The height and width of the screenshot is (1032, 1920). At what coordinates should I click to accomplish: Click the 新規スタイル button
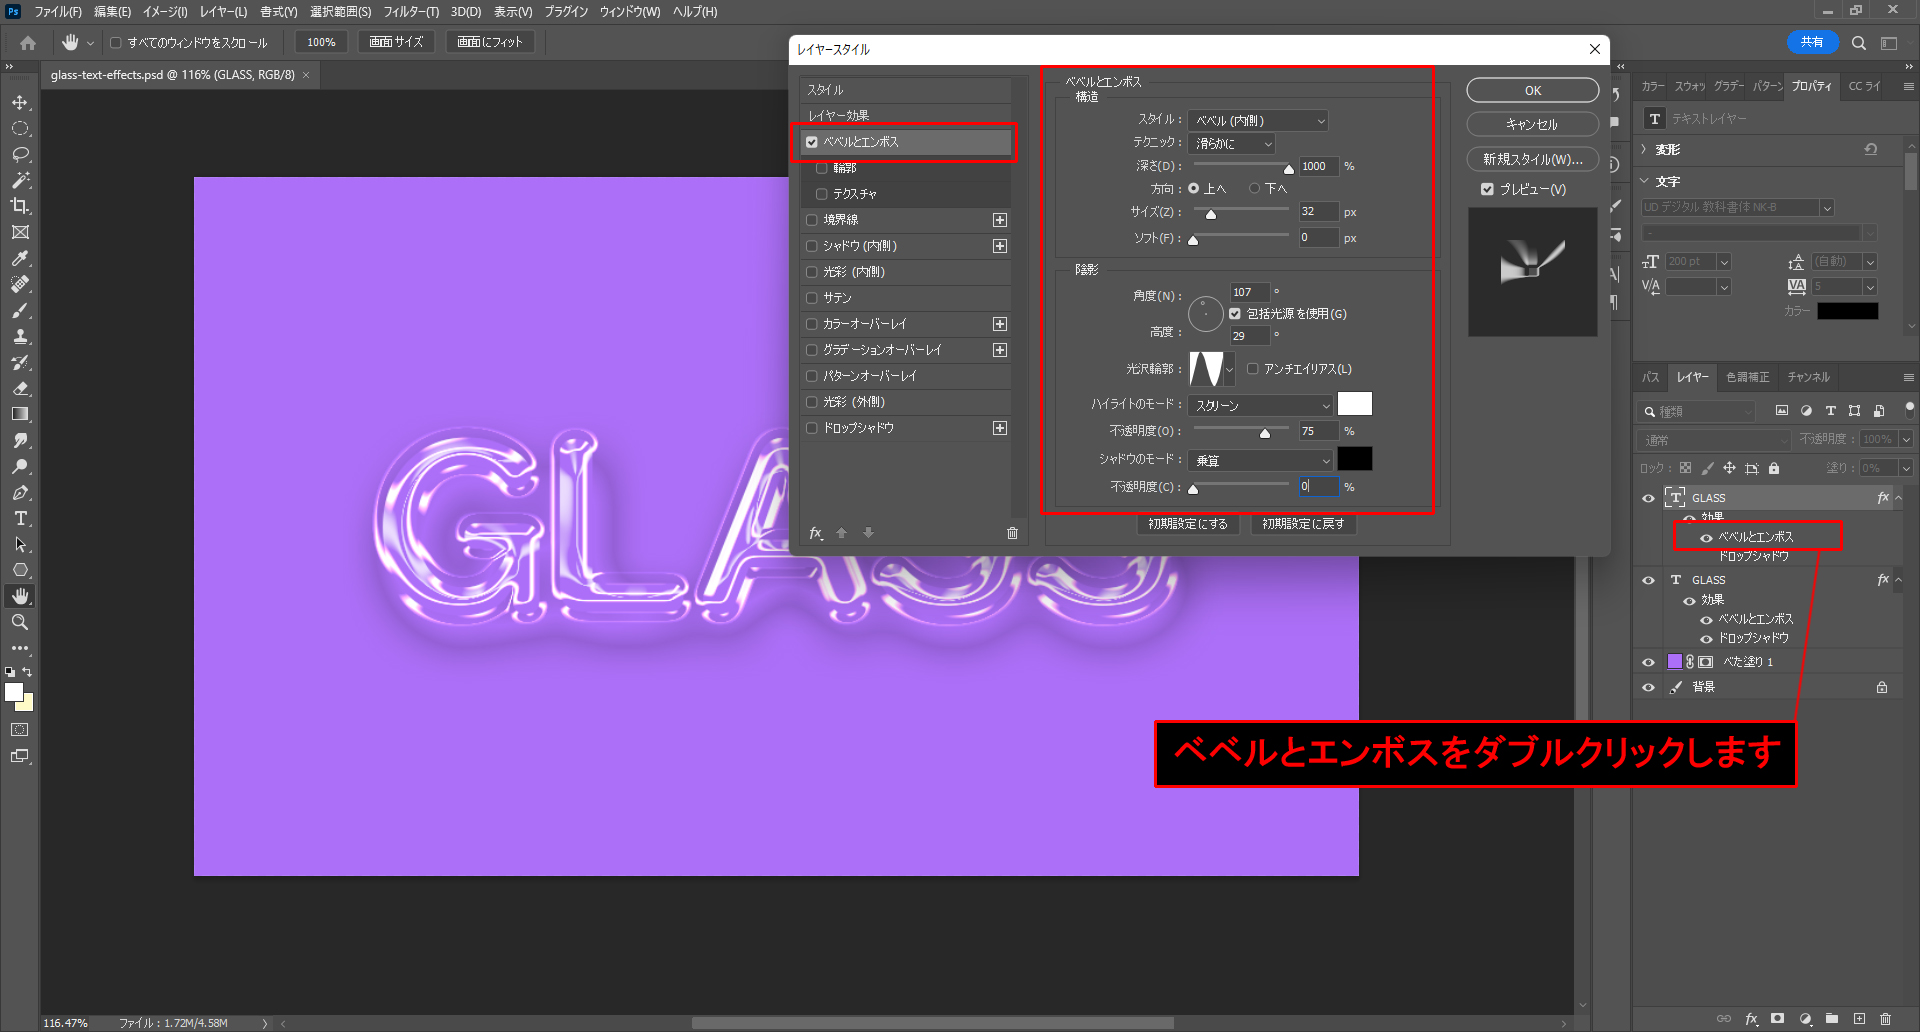click(1532, 159)
